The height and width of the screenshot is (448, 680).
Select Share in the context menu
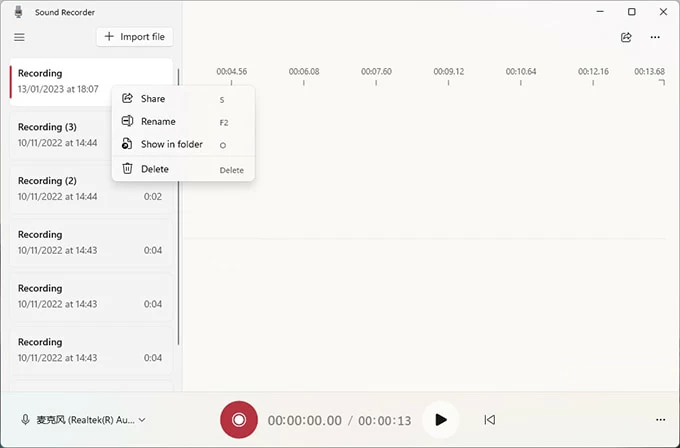tap(153, 99)
